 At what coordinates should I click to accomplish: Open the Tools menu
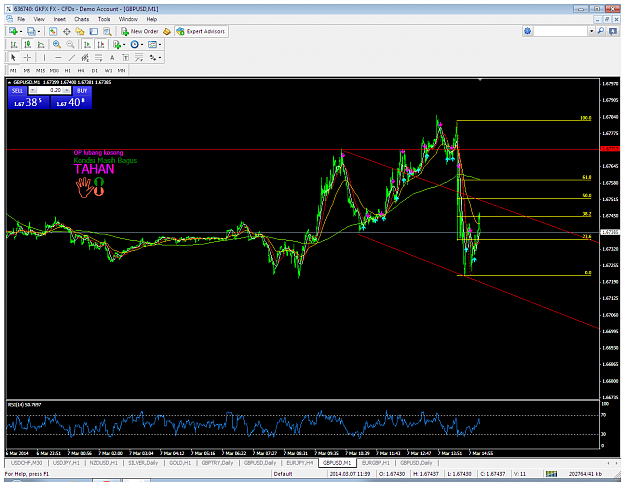pyautogui.click(x=104, y=19)
